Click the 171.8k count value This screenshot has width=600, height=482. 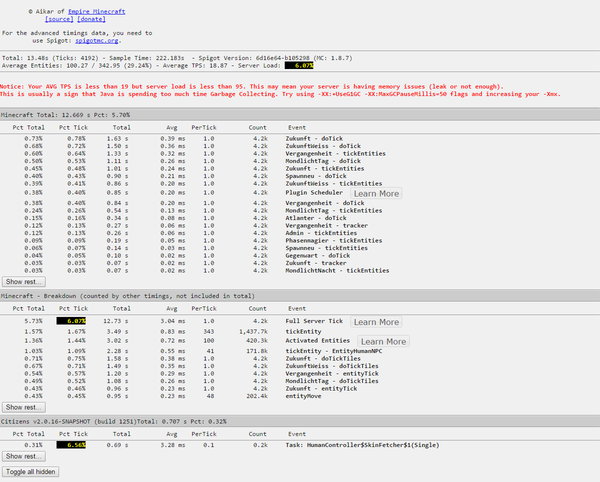(x=257, y=351)
